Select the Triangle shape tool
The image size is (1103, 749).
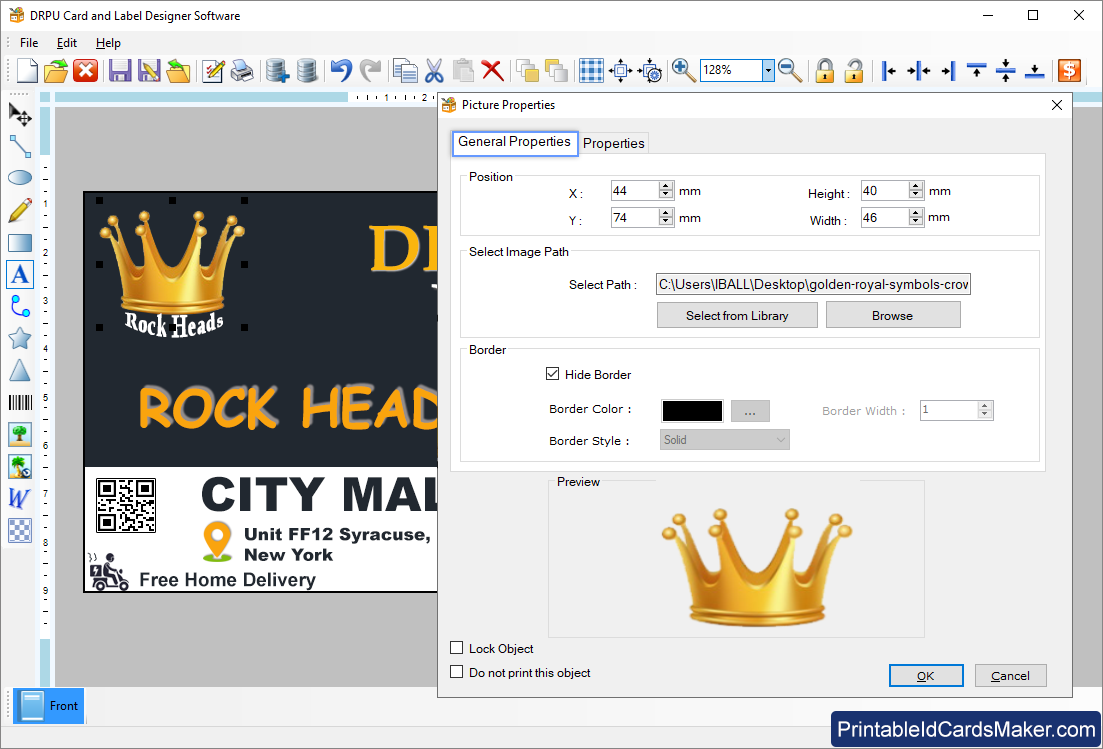(x=20, y=370)
